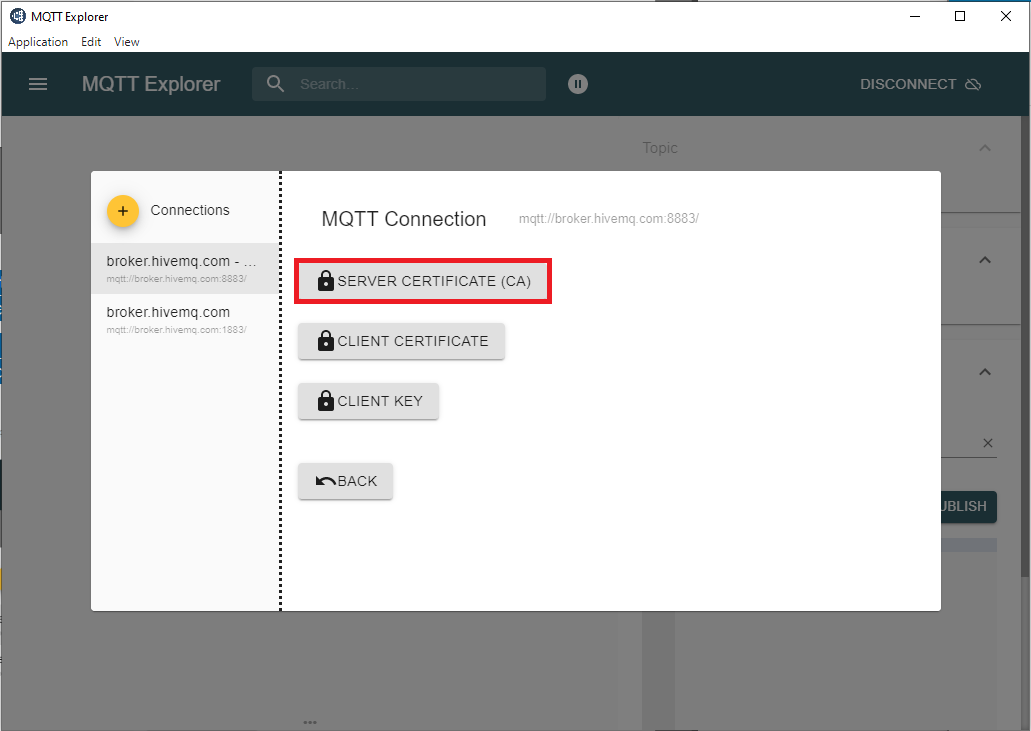Select the Client Key button
Screen dimensions: 1031x731
[368, 401]
